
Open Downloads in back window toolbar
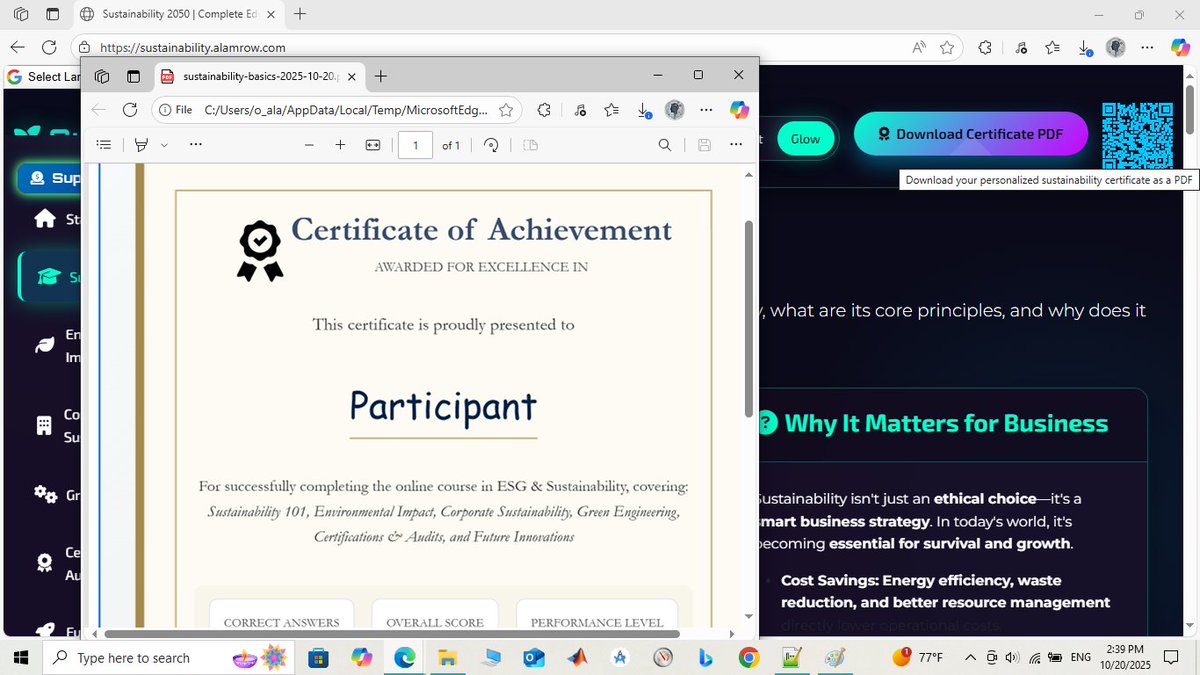(x=1085, y=47)
